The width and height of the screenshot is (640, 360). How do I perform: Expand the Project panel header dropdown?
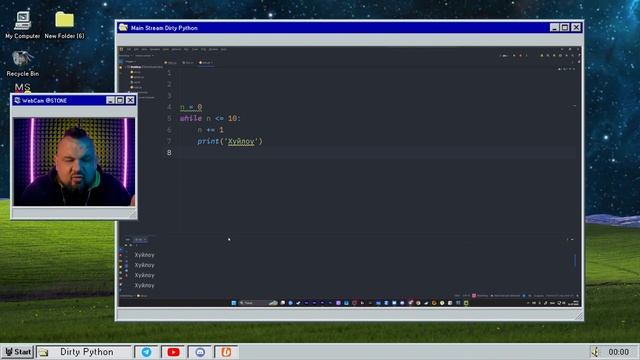click(131, 62)
